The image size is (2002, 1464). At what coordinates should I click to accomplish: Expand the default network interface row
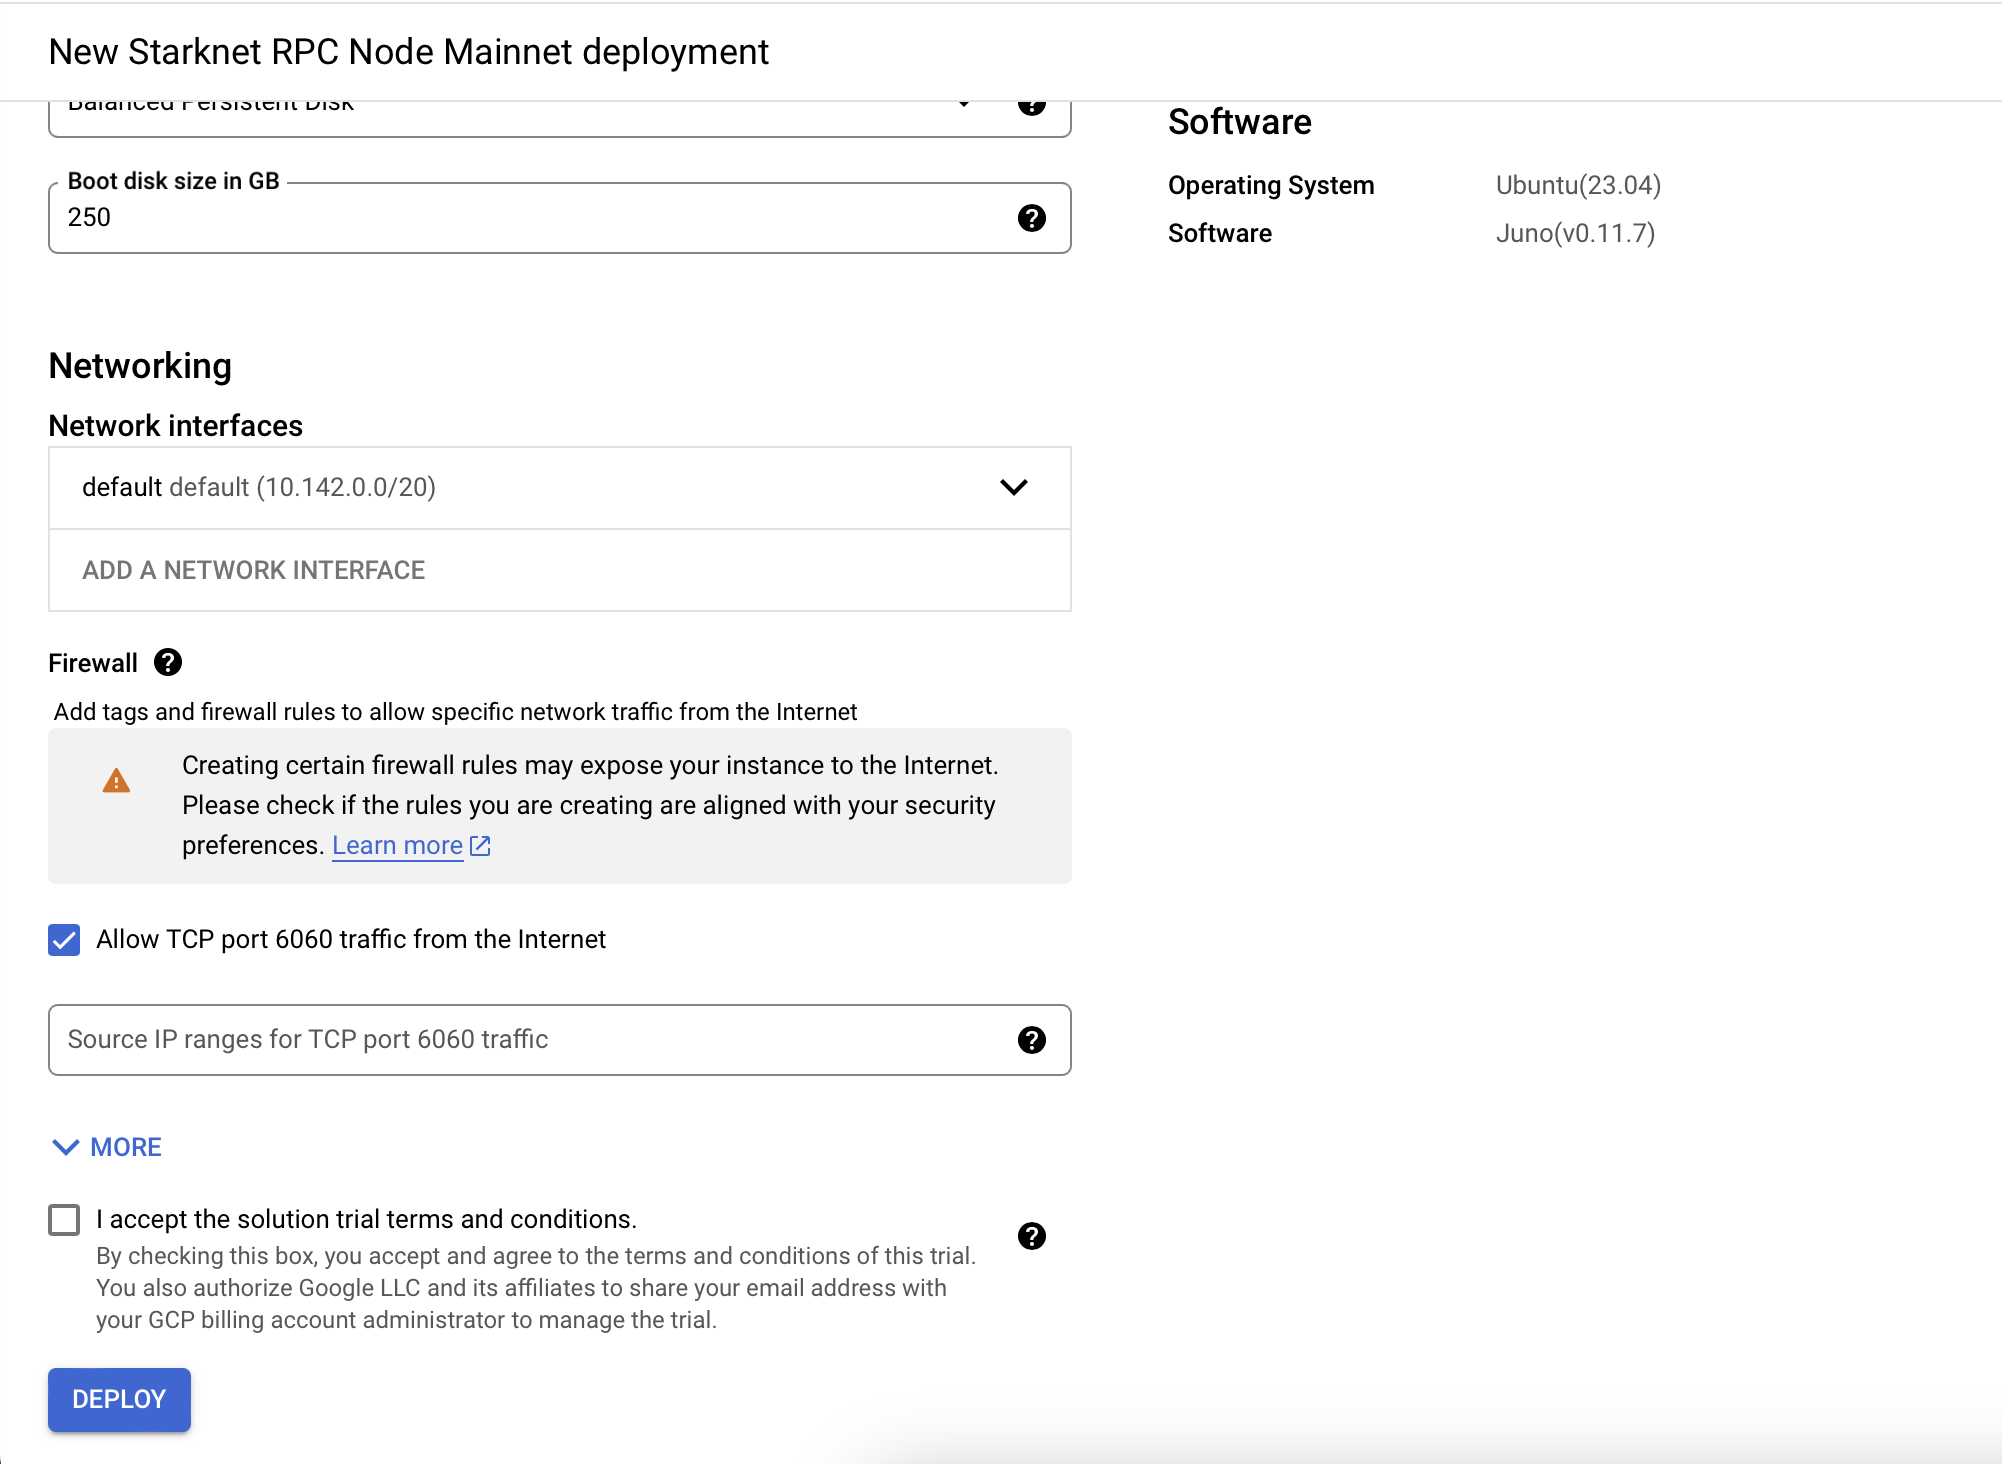pyautogui.click(x=560, y=488)
